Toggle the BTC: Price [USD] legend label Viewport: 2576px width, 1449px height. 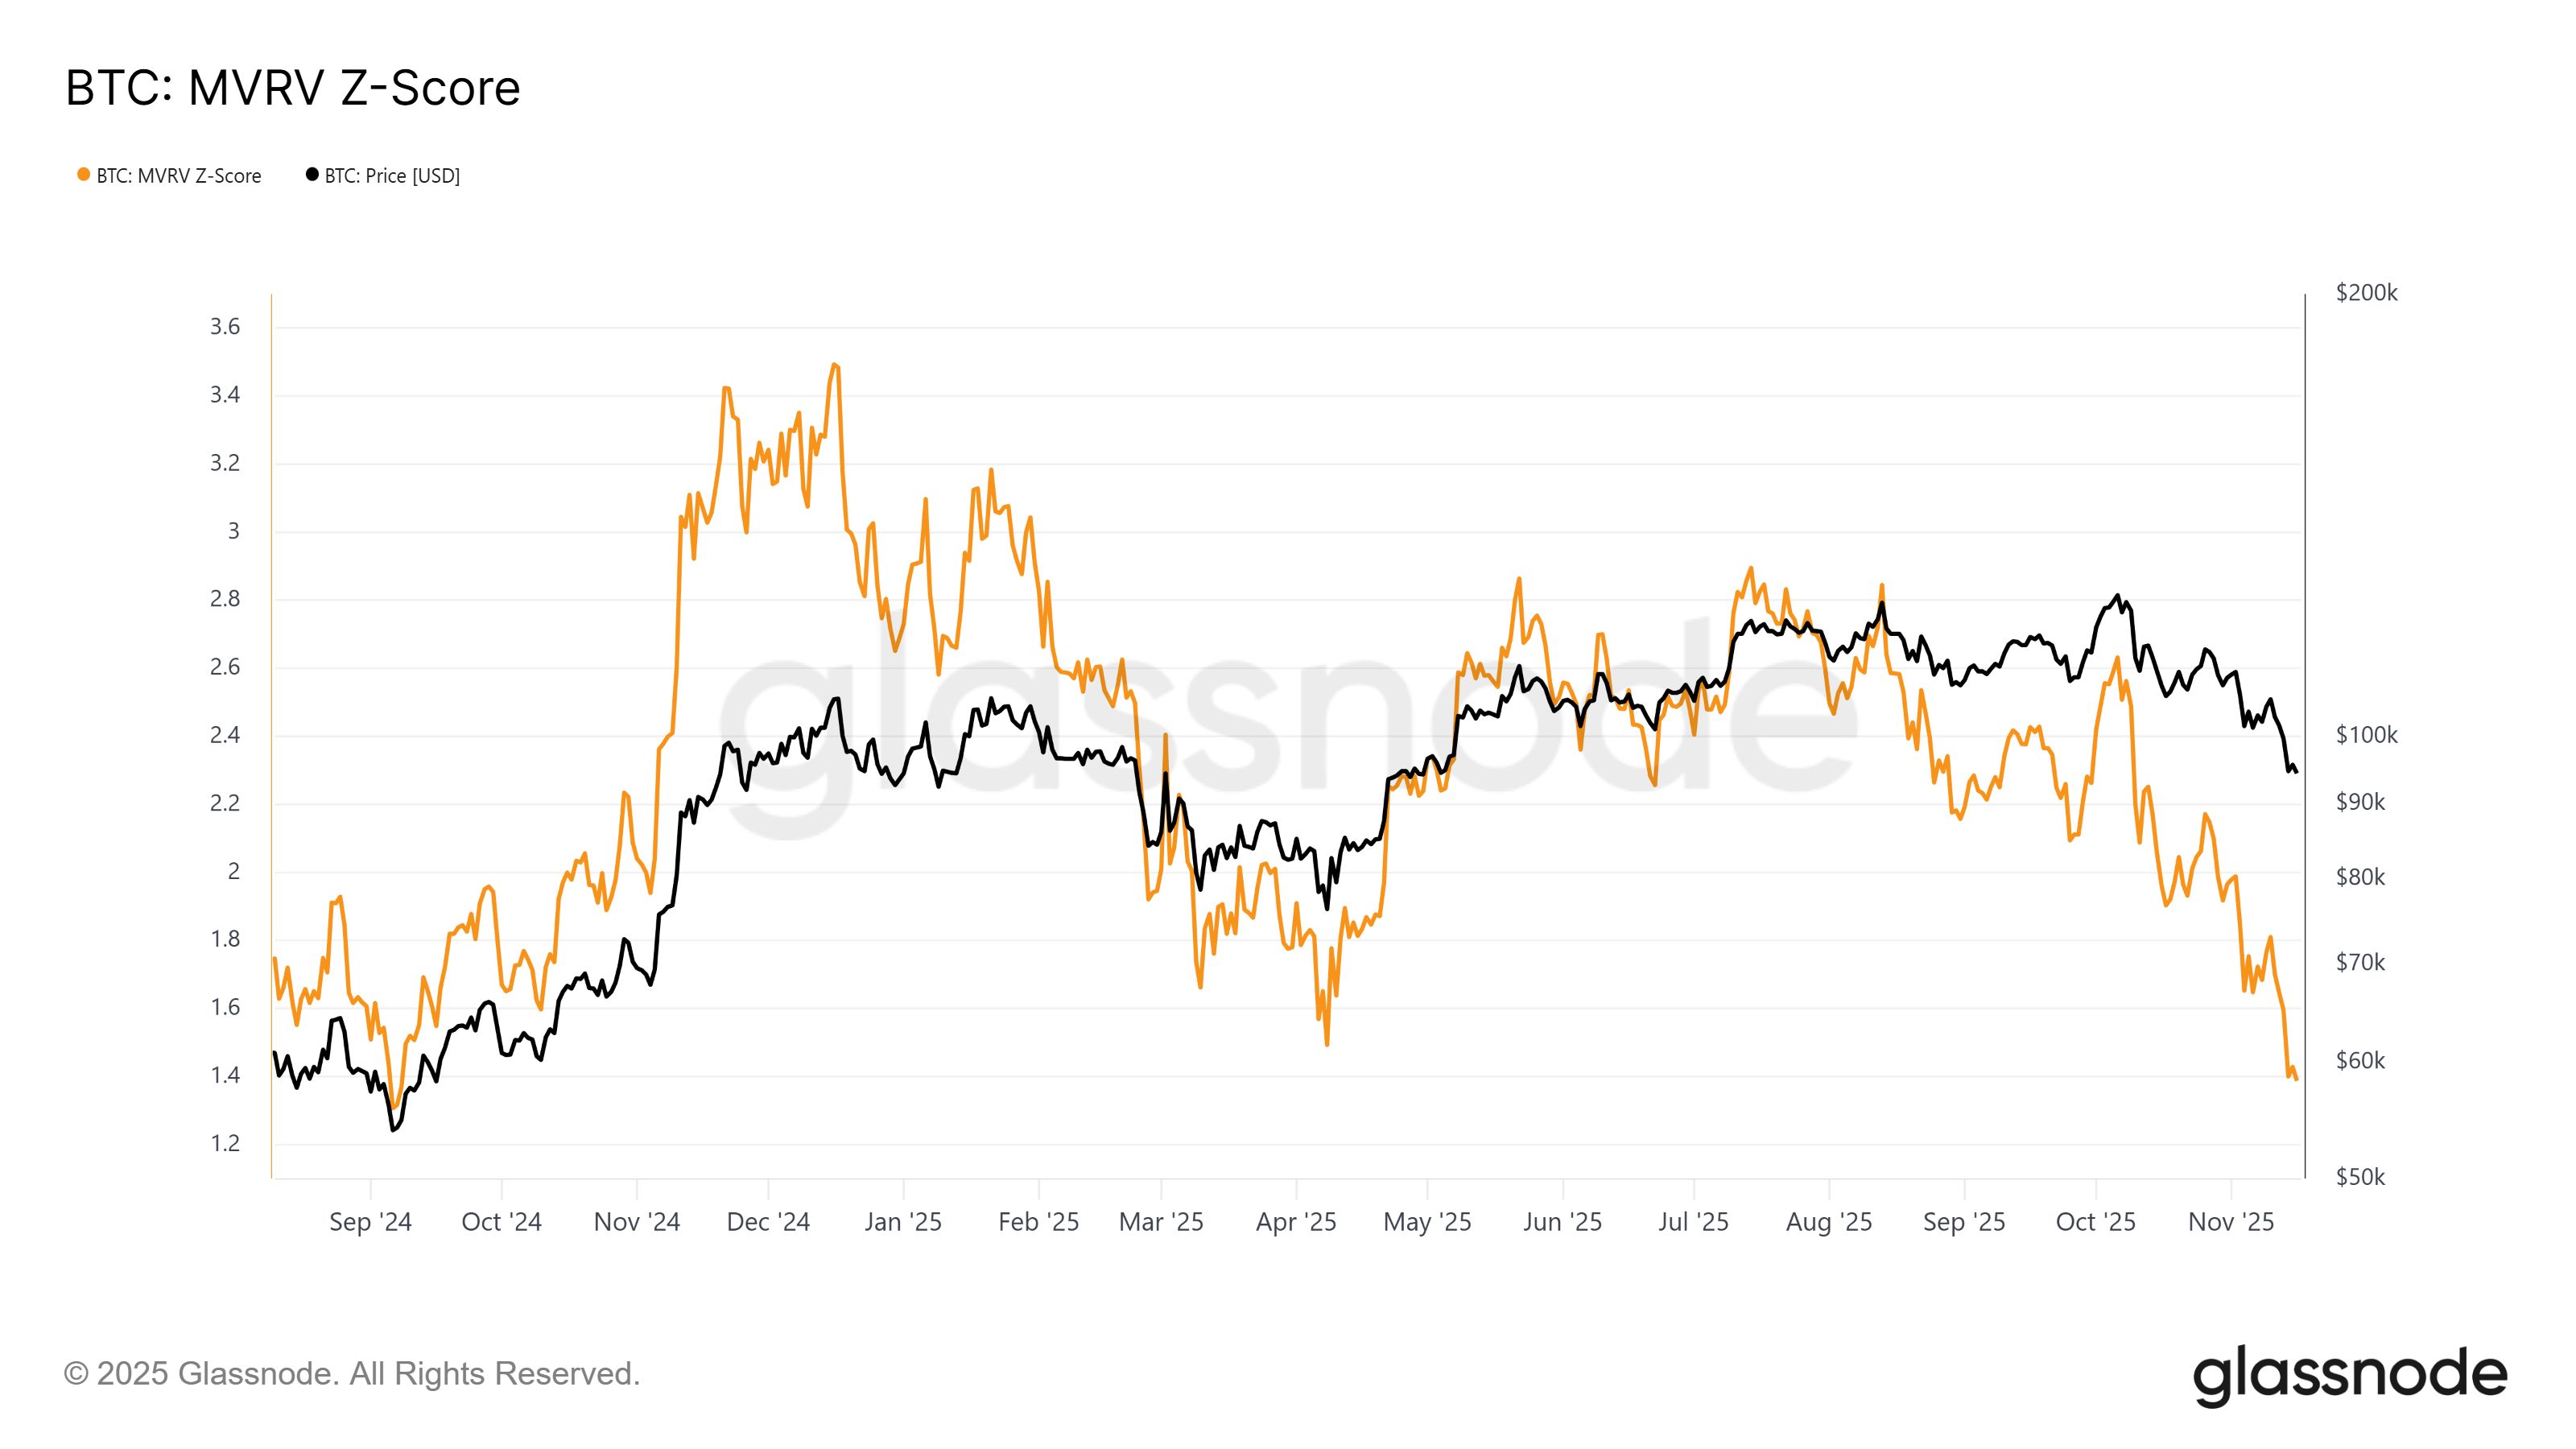392,176
